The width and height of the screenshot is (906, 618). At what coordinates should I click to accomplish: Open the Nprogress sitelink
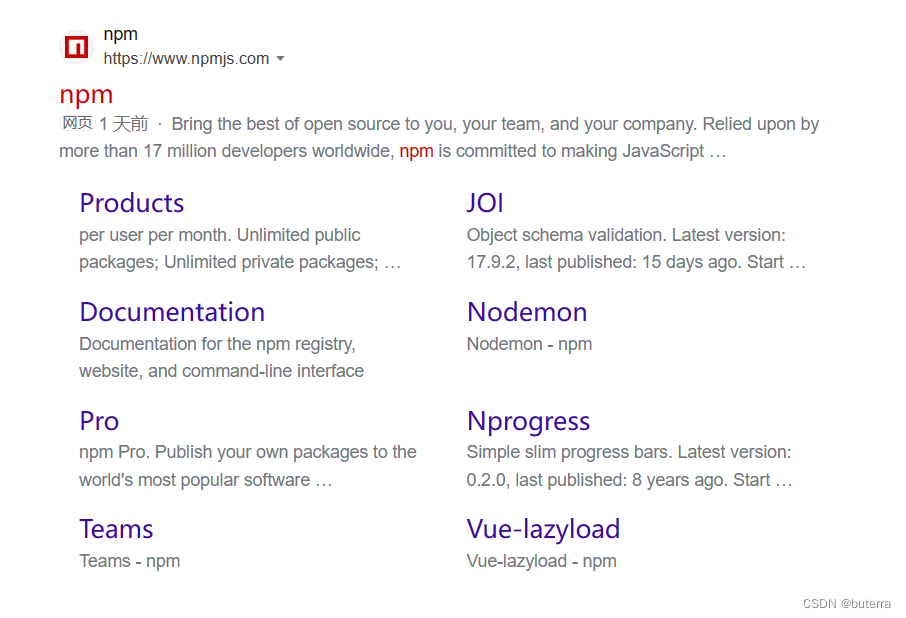(528, 421)
